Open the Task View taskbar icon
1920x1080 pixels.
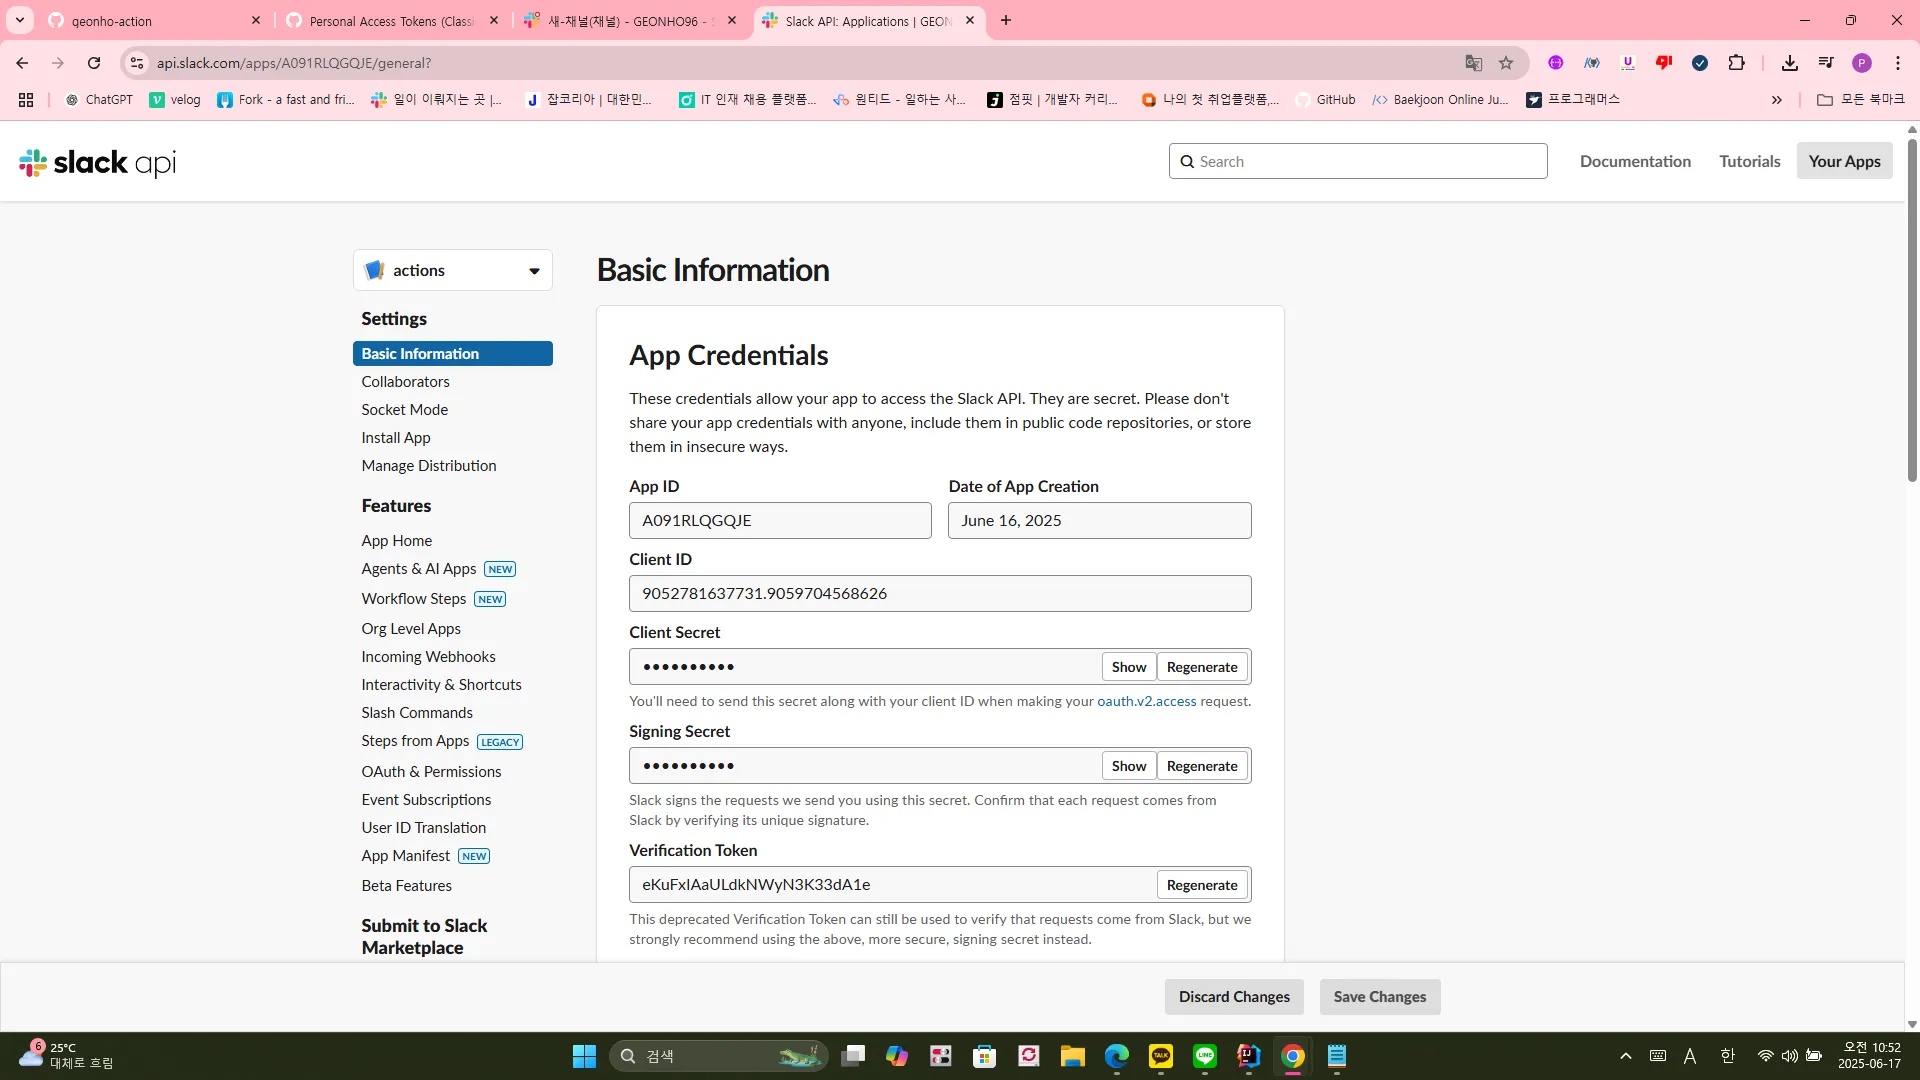[x=853, y=1056]
